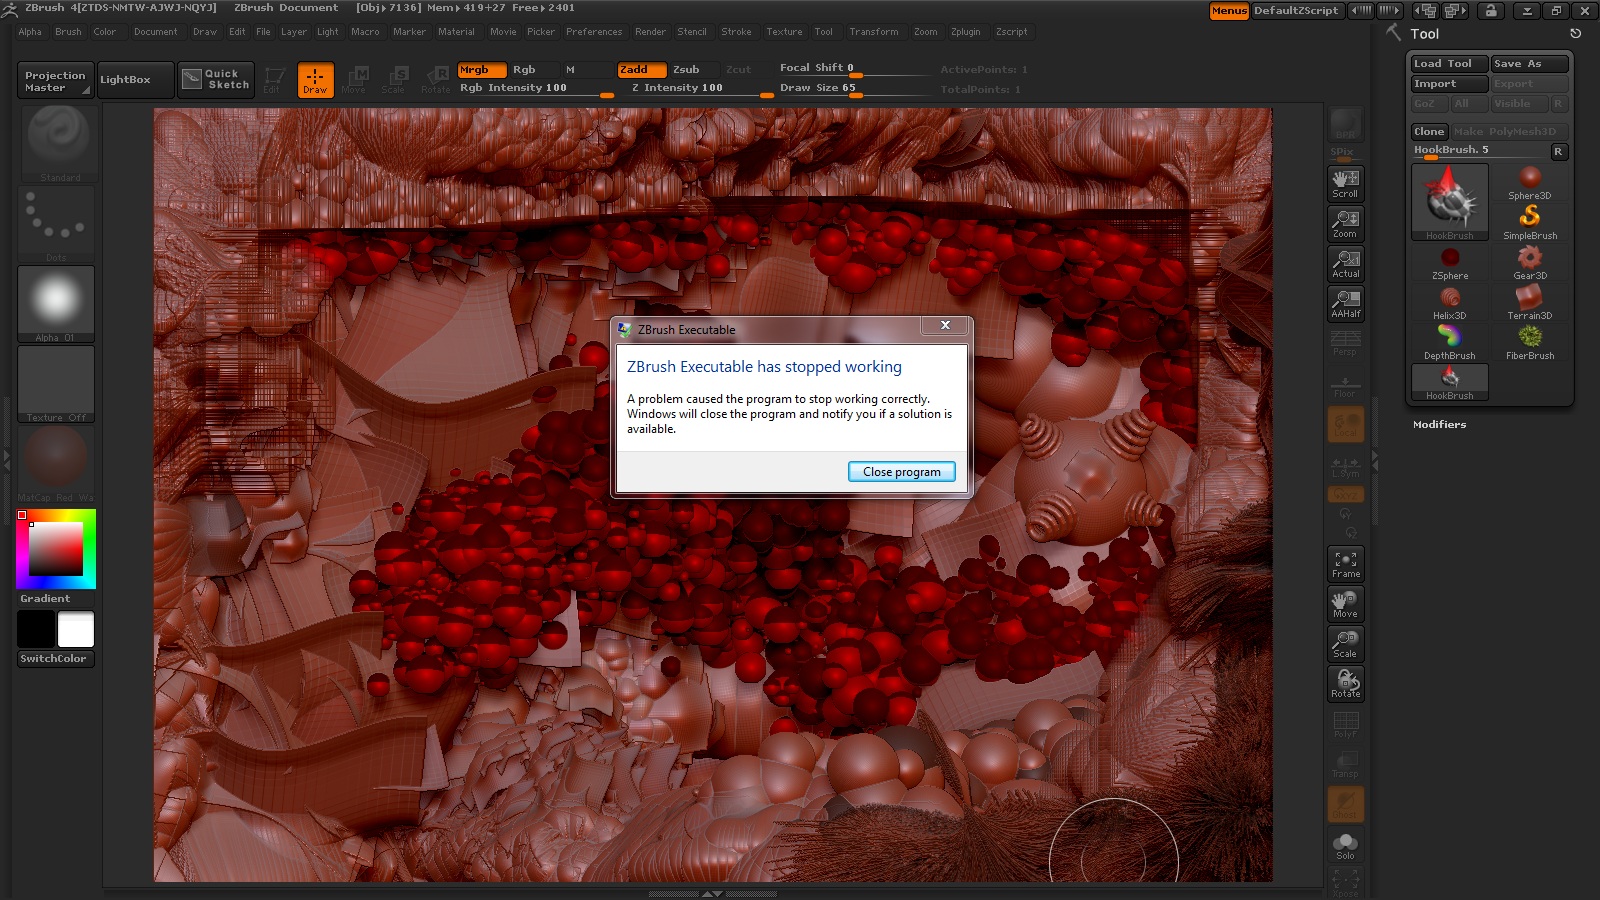Open the Preferences menu
Viewport: 1600px width, 900px height.
(x=594, y=32)
